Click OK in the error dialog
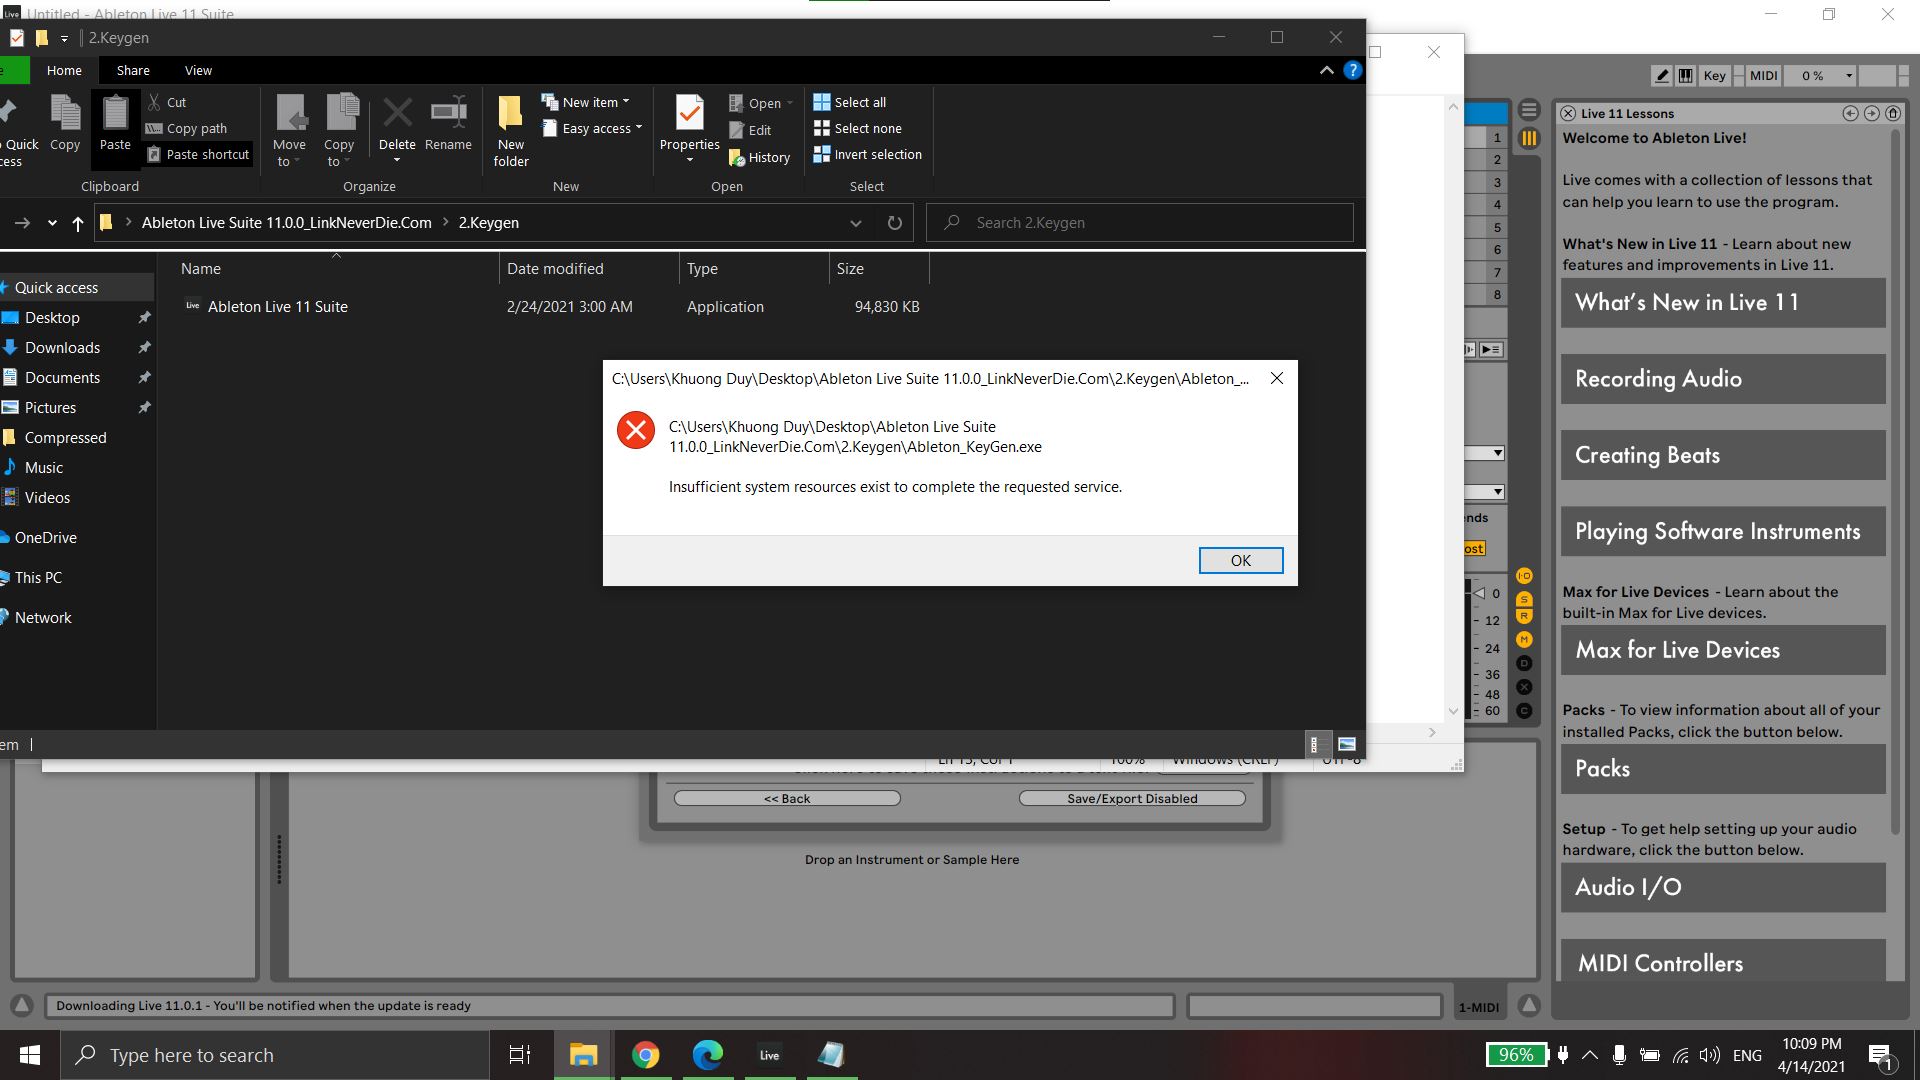The image size is (1920, 1080). (1241, 560)
